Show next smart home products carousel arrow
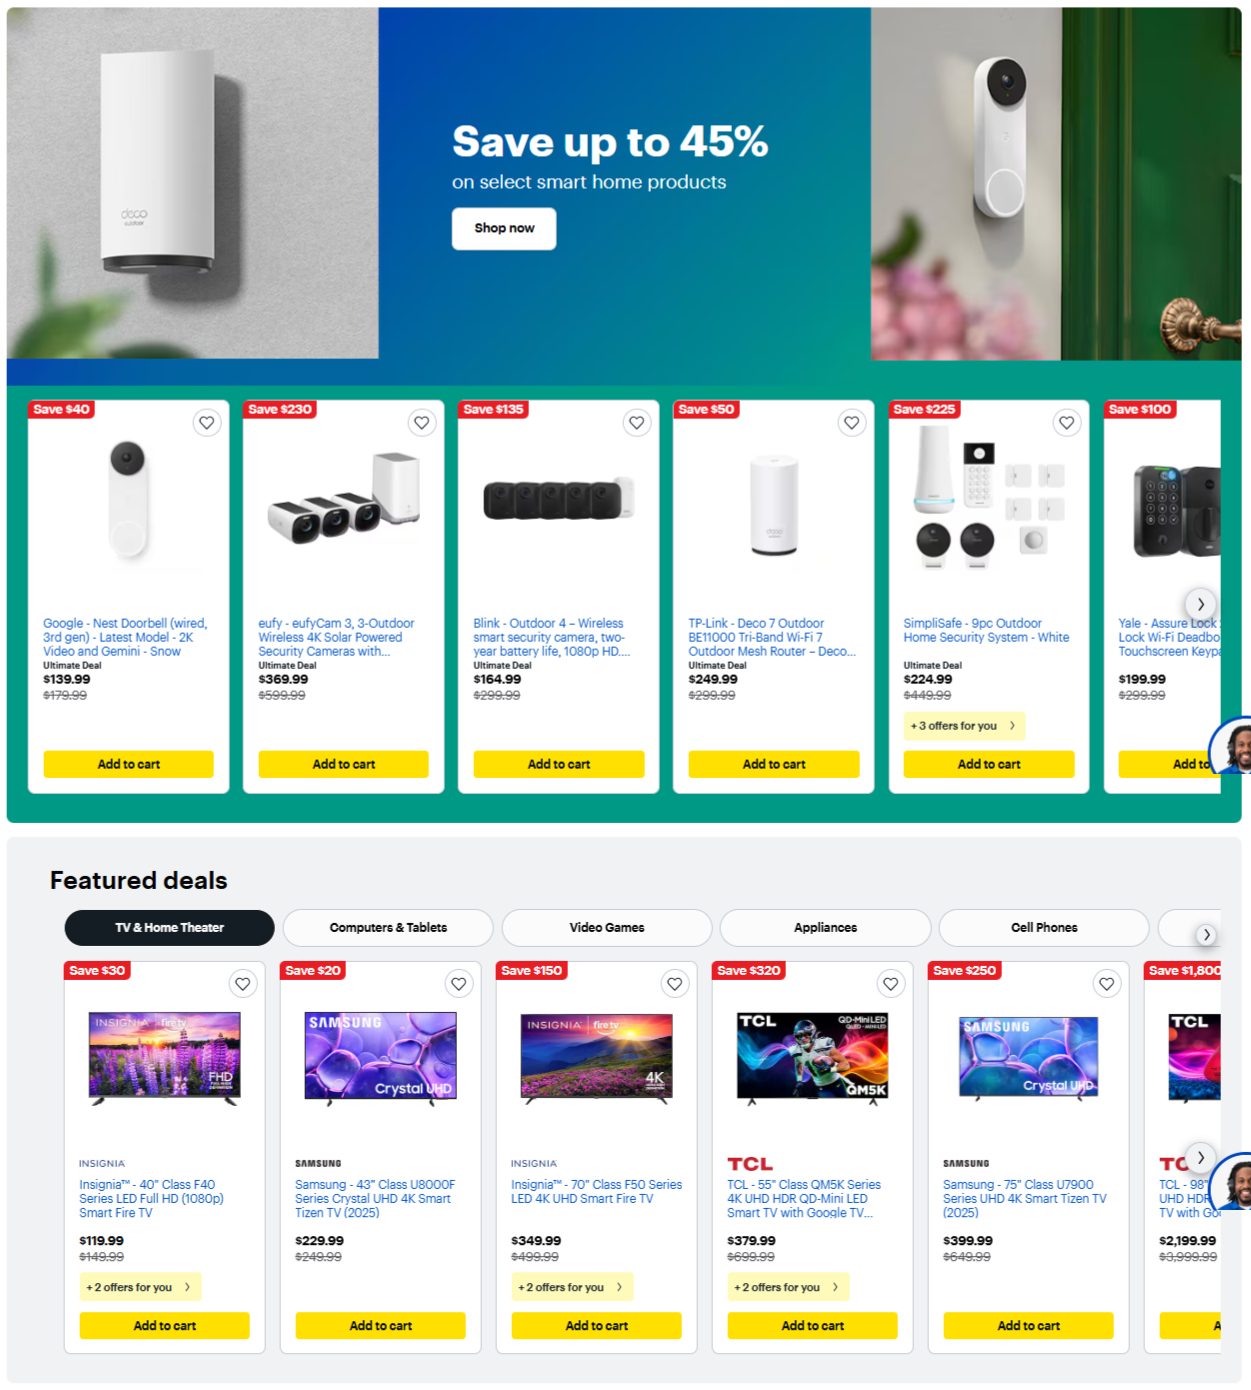Image resolution: width=1251 pixels, height=1390 pixels. coord(1201,604)
